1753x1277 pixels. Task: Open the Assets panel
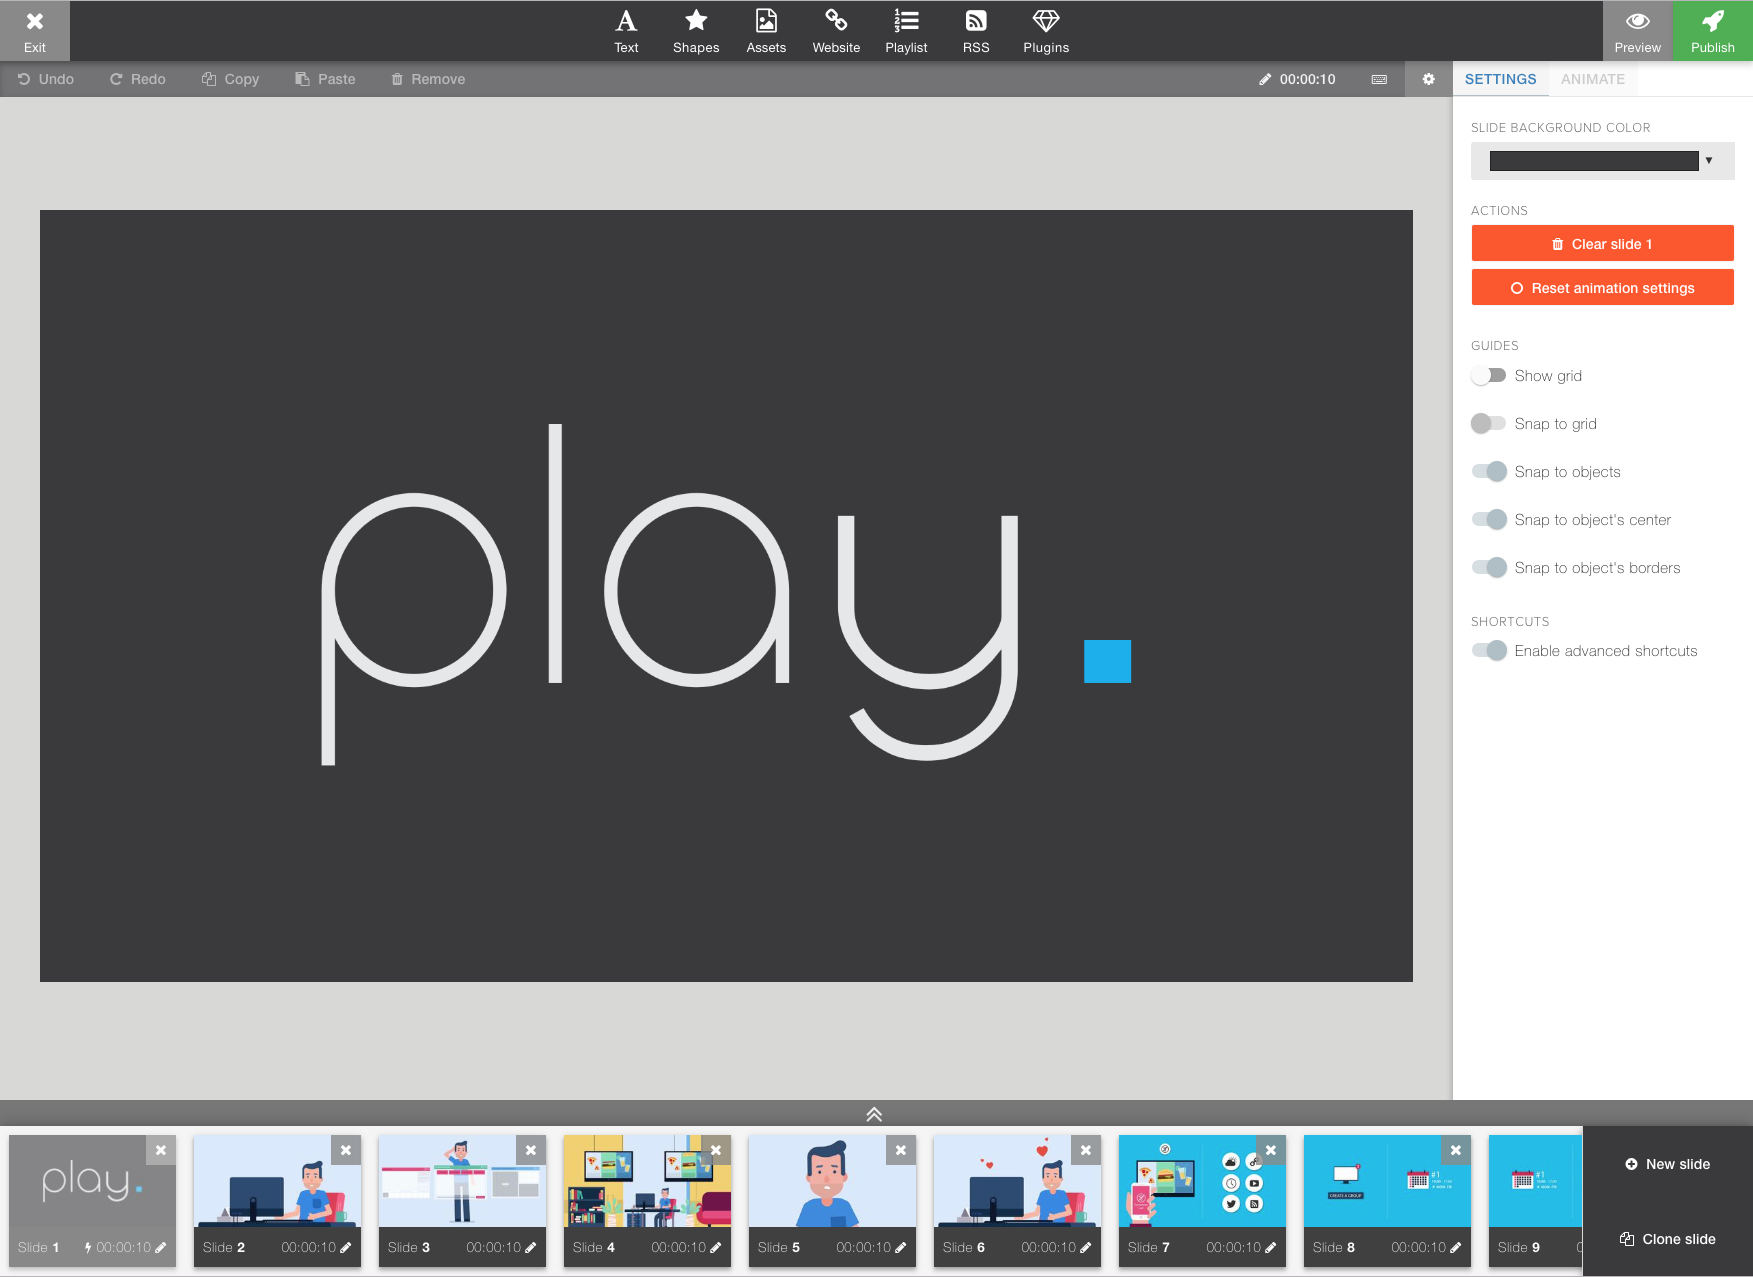click(x=765, y=30)
